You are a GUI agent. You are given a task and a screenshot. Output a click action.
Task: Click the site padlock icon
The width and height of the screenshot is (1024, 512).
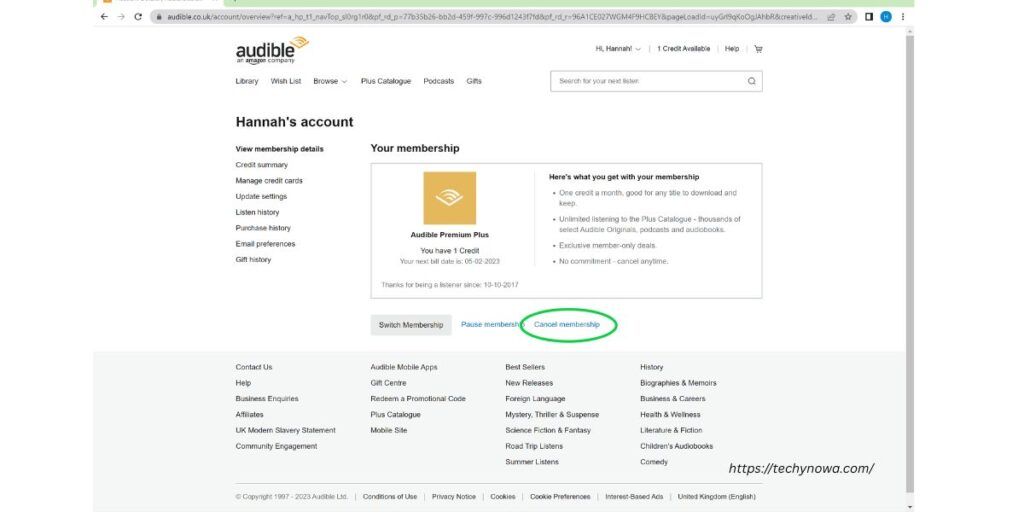[x=159, y=17]
